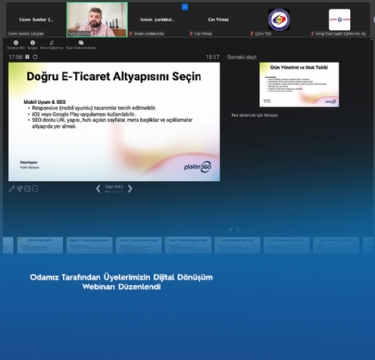Open the İpuçları tips icon

[x=33, y=43]
